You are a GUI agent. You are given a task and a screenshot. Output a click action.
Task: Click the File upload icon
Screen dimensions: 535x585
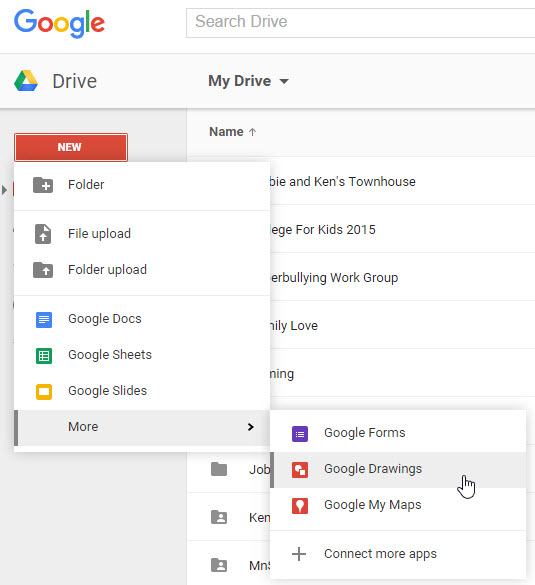click(x=43, y=234)
